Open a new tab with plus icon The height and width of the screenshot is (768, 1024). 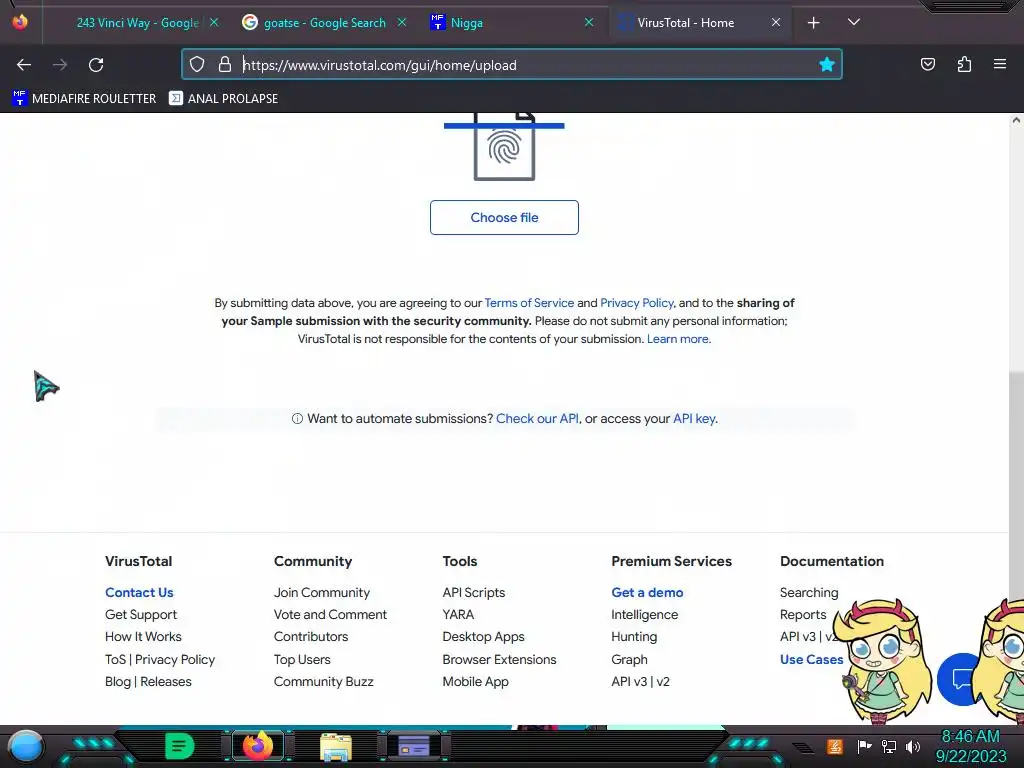click(x=813, y=23)
